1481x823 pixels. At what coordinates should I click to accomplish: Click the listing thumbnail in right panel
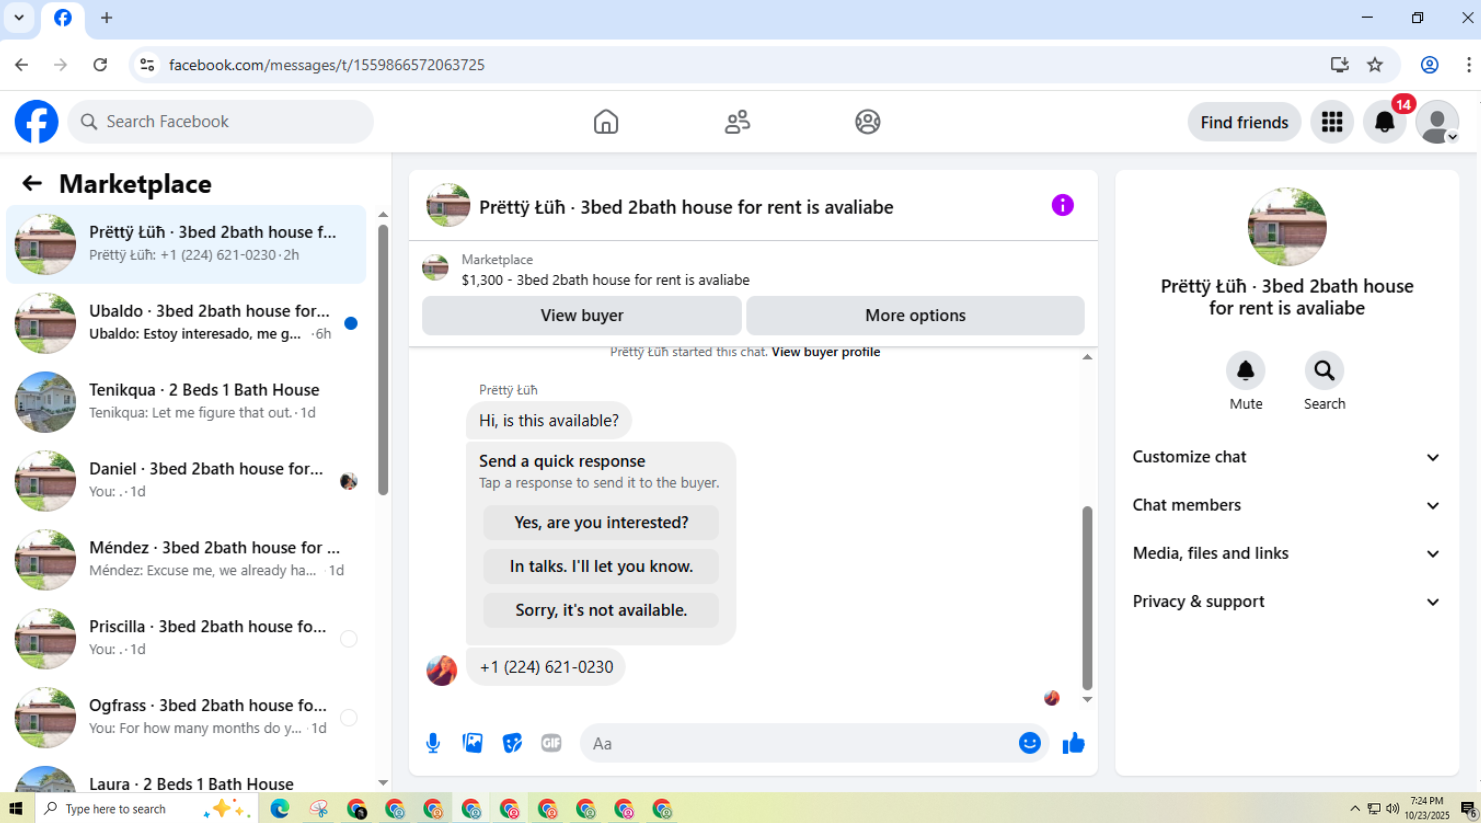tap(1287, 226)
